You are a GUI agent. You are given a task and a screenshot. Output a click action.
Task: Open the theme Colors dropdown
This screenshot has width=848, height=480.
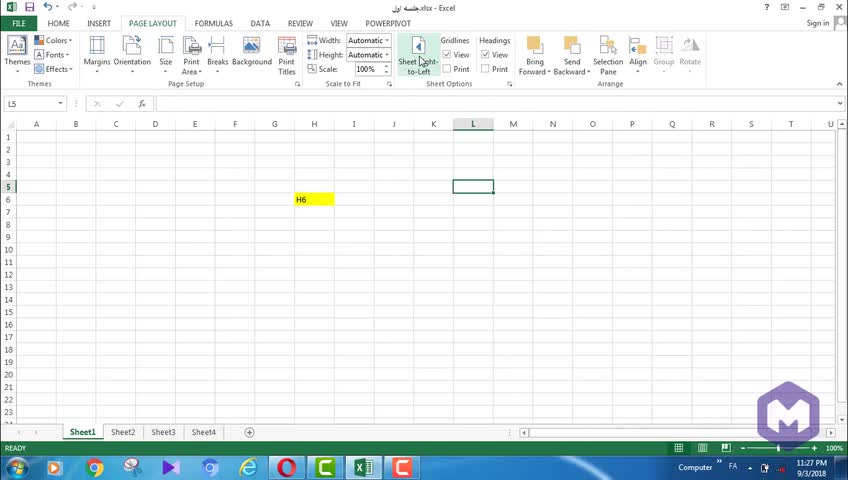pyautogui.click(x=53, y=41)
